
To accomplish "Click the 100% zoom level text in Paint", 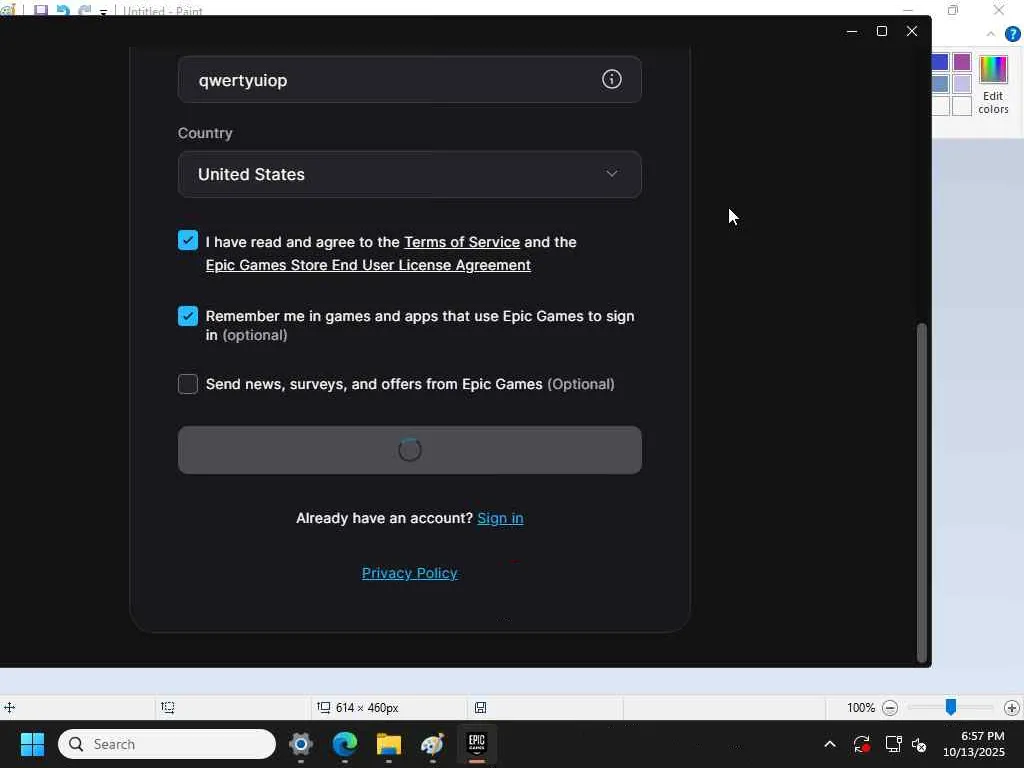I will (861, 708).
